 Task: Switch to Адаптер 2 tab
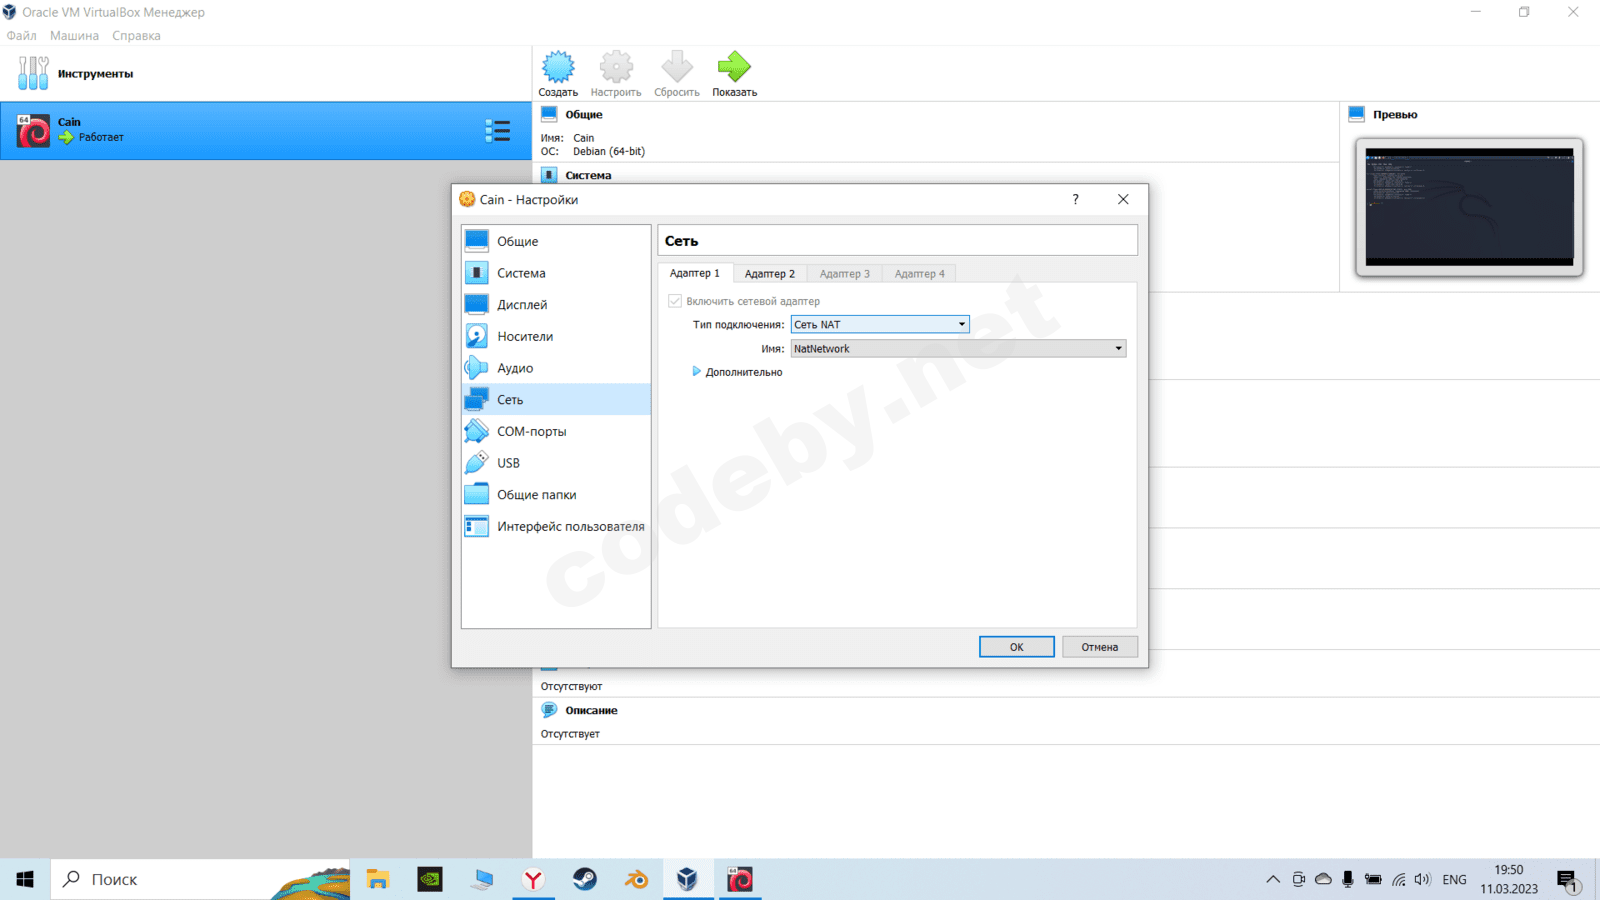coord(770,274)
